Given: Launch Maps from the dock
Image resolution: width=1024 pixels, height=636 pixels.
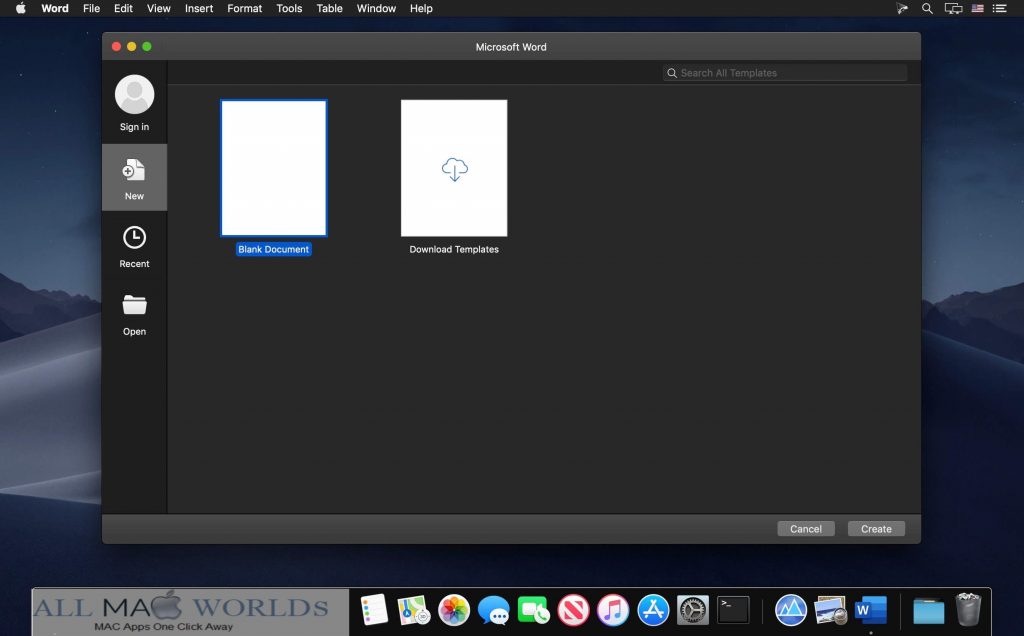Looking at the screenshot, I should 413,610.
